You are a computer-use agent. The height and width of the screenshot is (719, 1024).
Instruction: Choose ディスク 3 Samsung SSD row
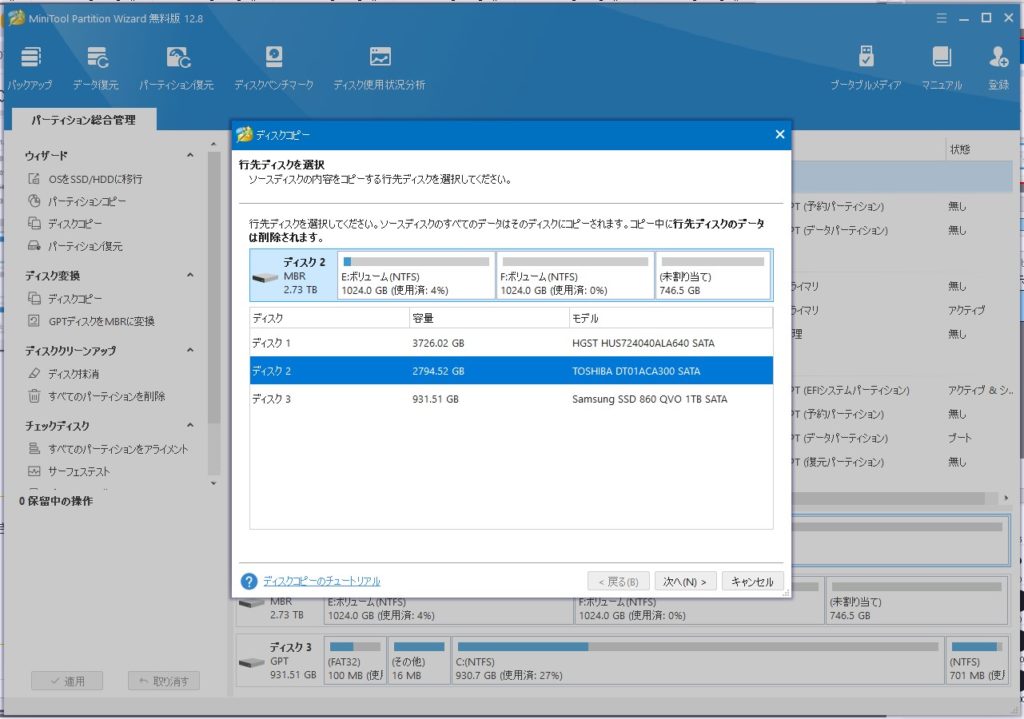(x=510, y=399)
